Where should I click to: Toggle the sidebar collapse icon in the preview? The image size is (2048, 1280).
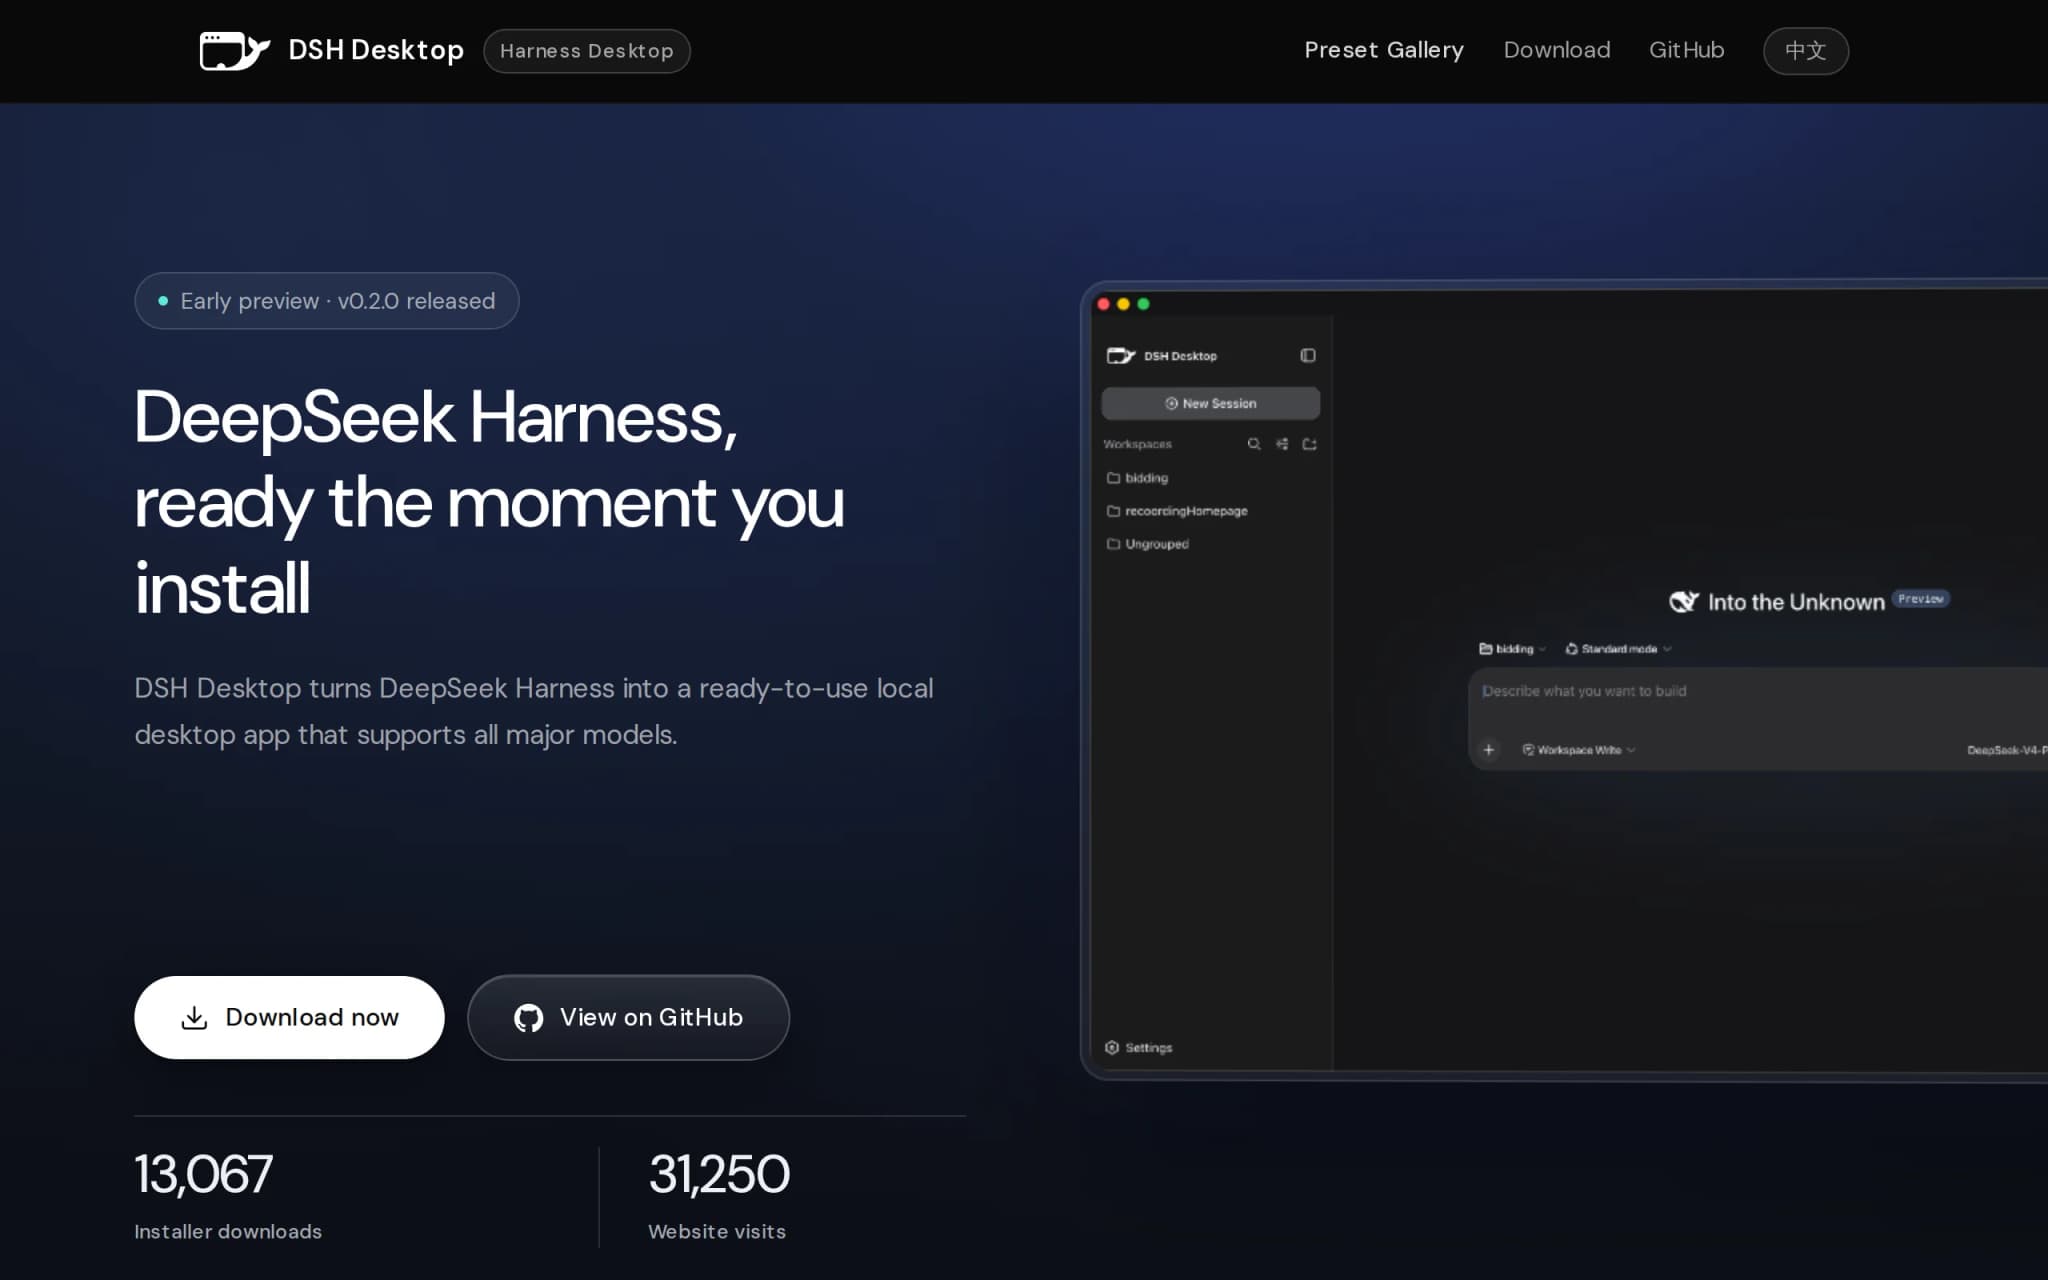click(1307, 355)
